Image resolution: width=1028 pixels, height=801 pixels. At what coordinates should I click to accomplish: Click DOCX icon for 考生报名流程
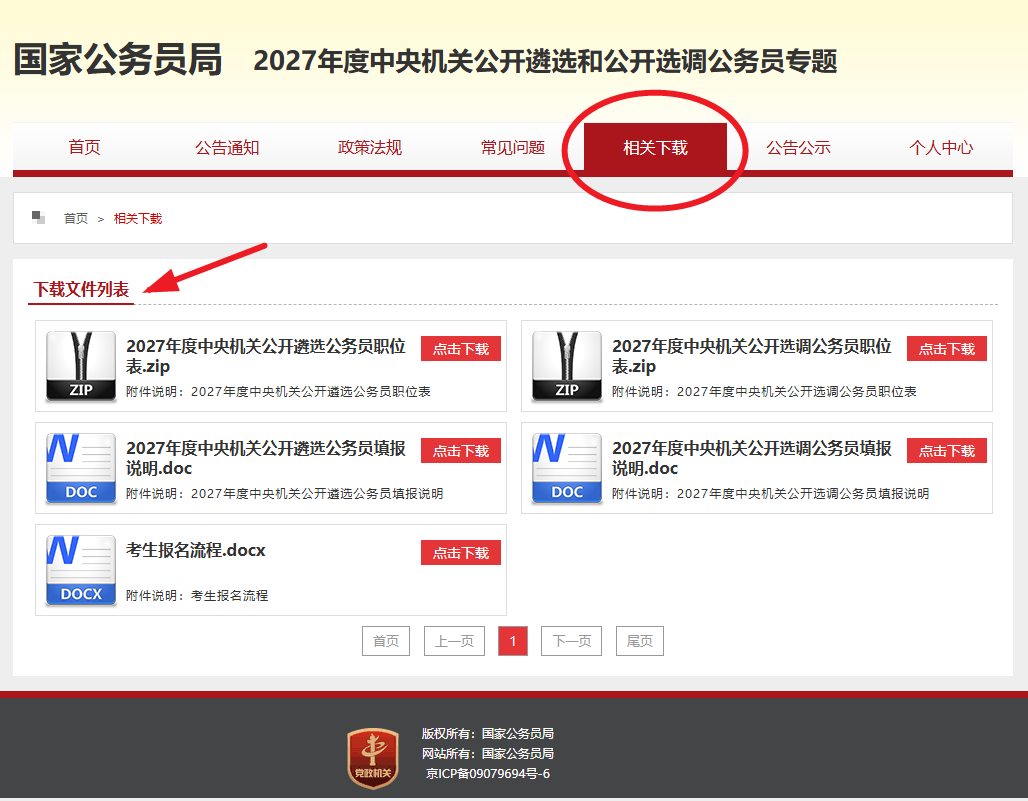tap(81, 570)
